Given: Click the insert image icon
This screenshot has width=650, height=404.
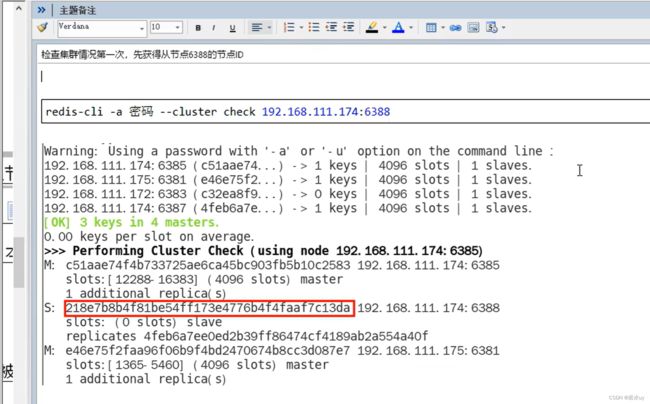Looking at the screenshot, I should tap(473, 28).
